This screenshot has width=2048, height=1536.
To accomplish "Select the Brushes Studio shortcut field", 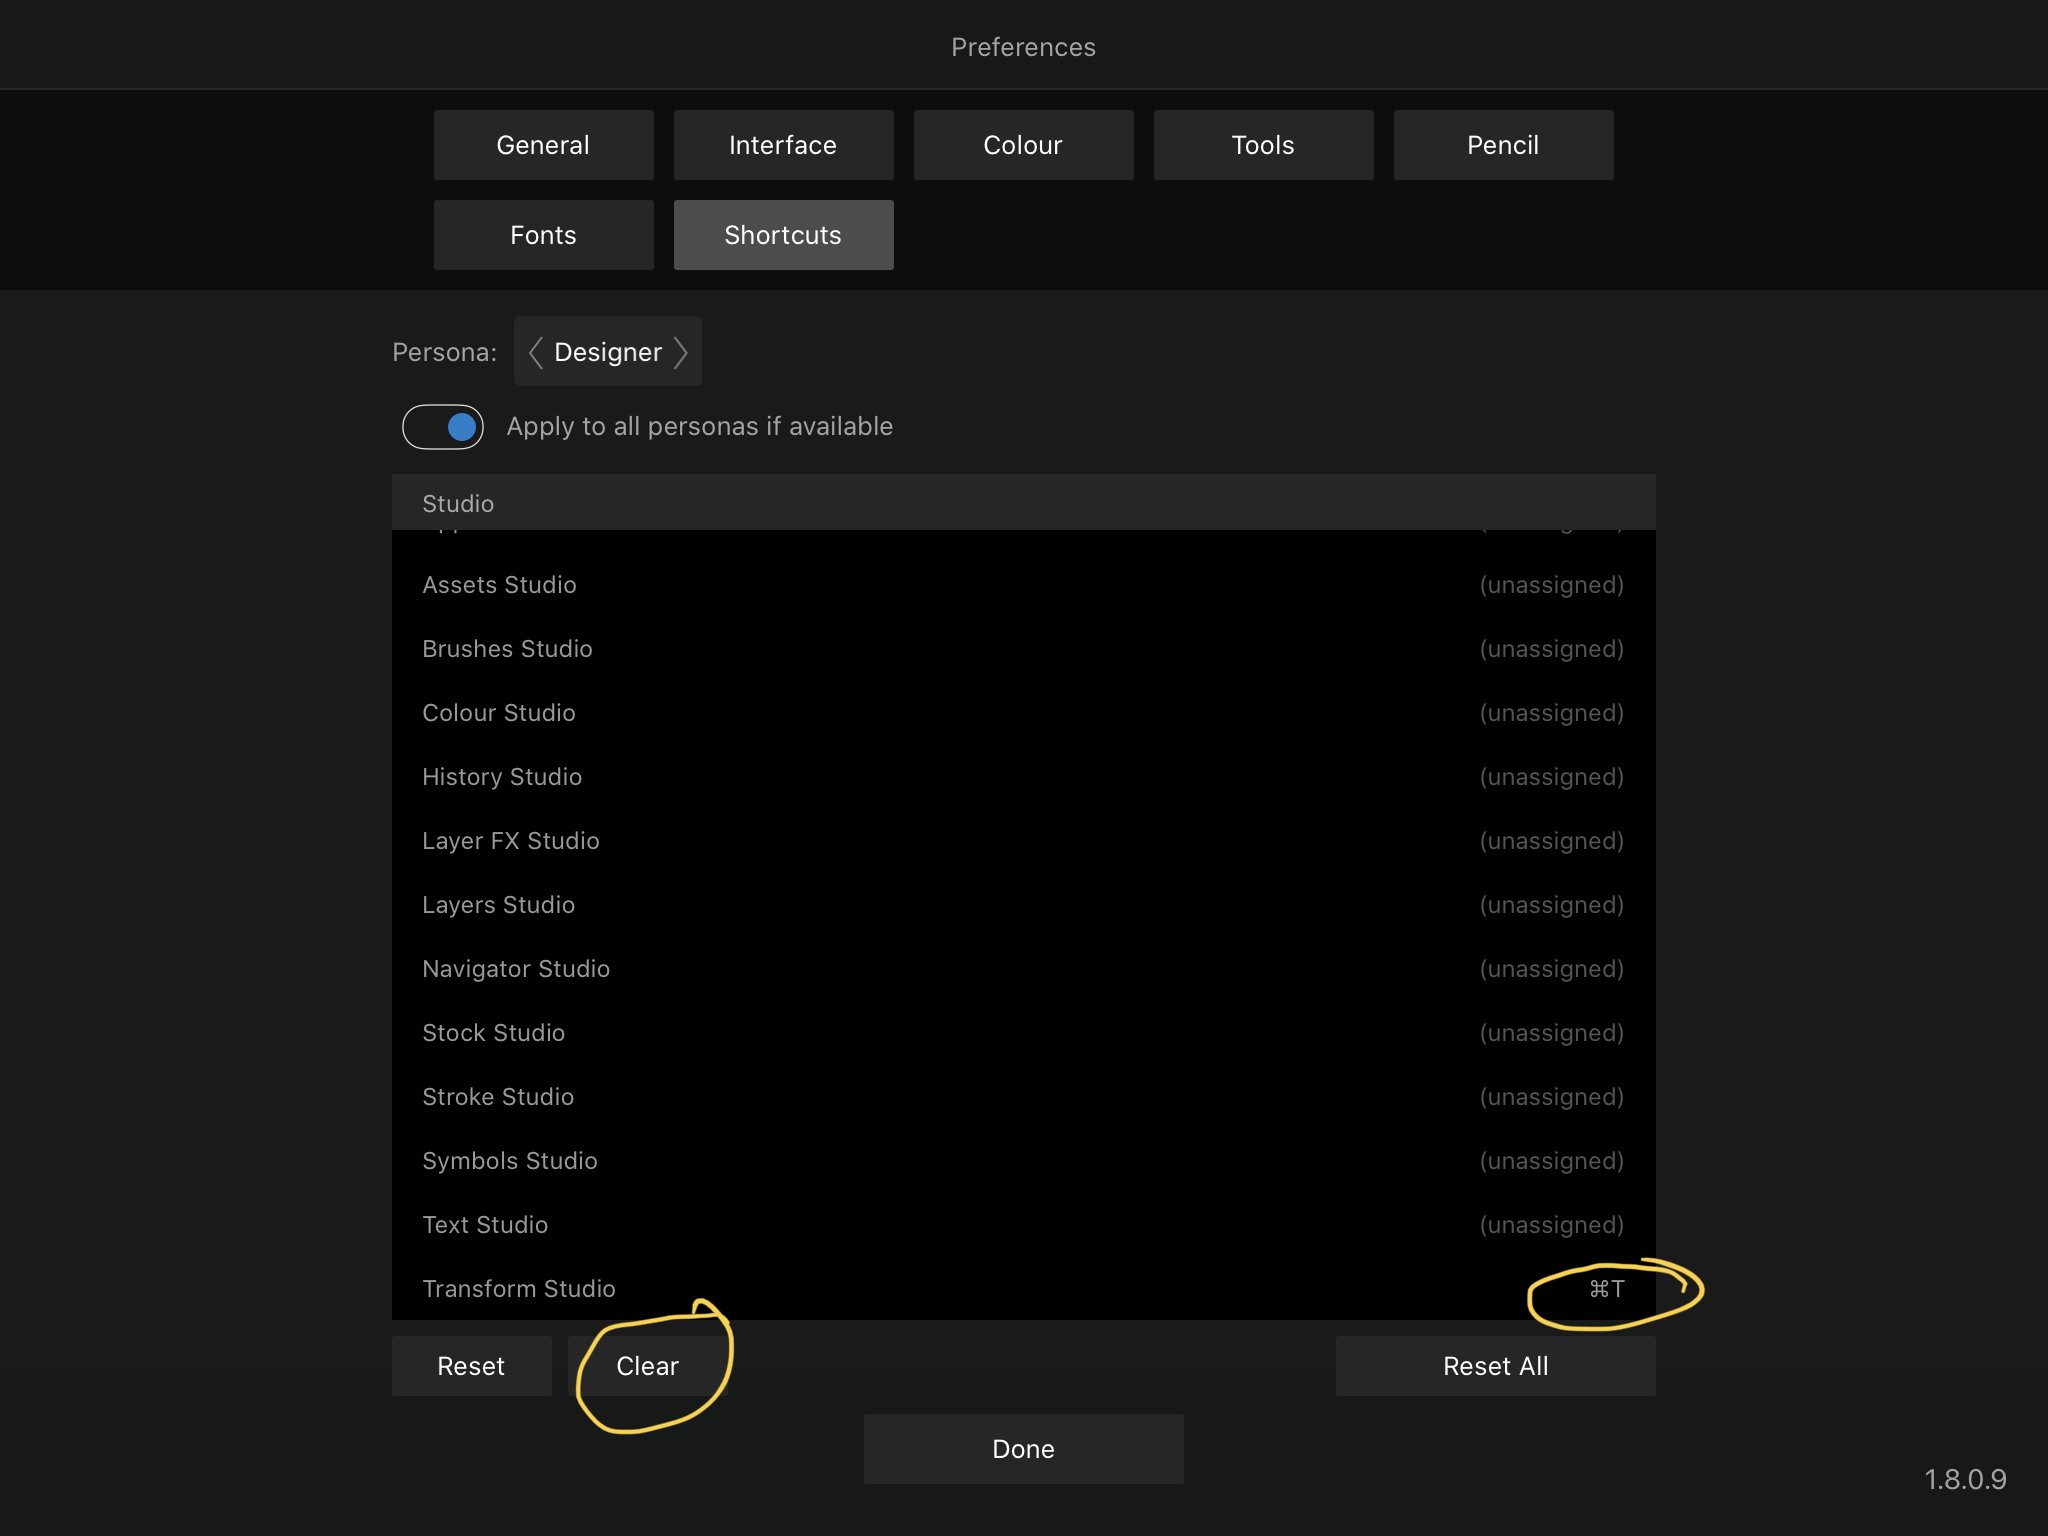I will [1550, 648].
